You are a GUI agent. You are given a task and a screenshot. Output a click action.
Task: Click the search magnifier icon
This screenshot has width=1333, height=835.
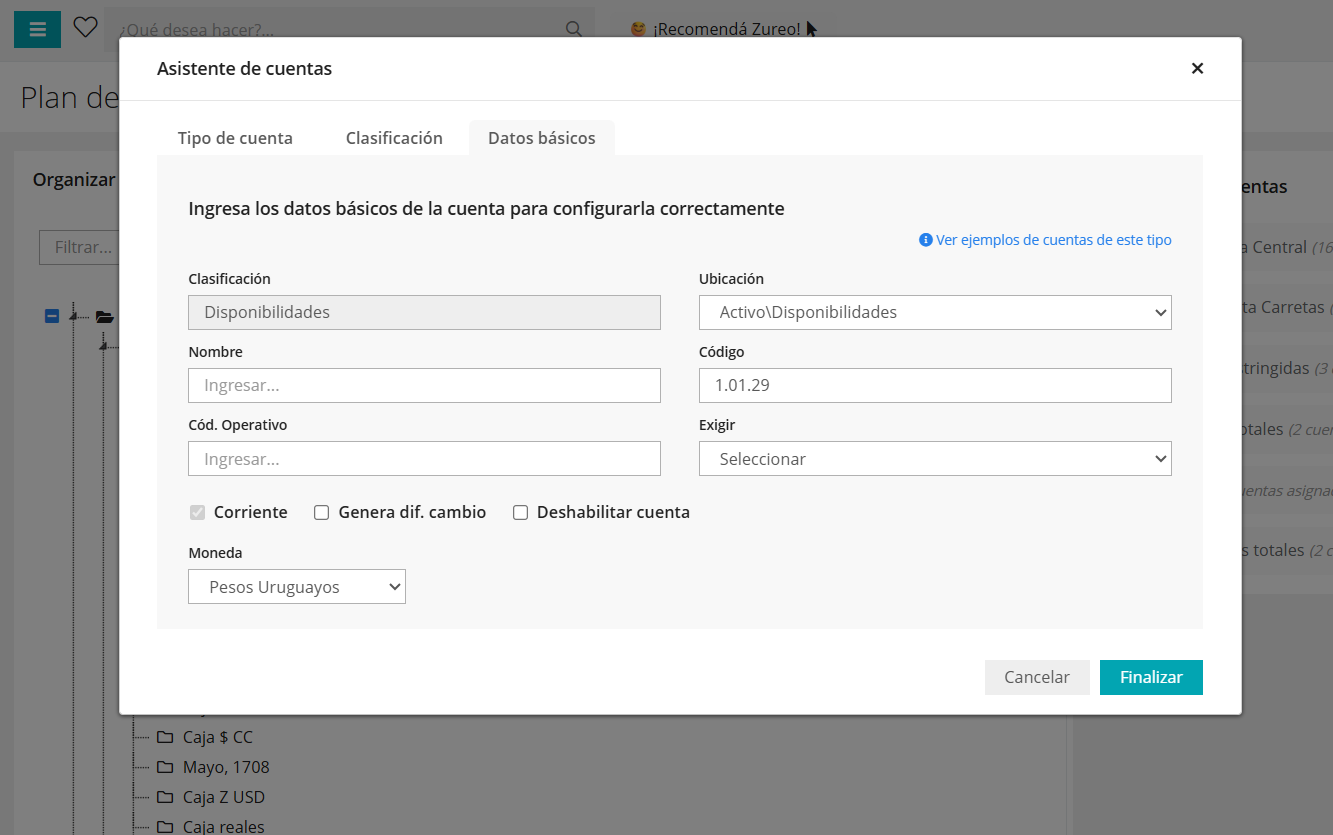pos(574,29)
